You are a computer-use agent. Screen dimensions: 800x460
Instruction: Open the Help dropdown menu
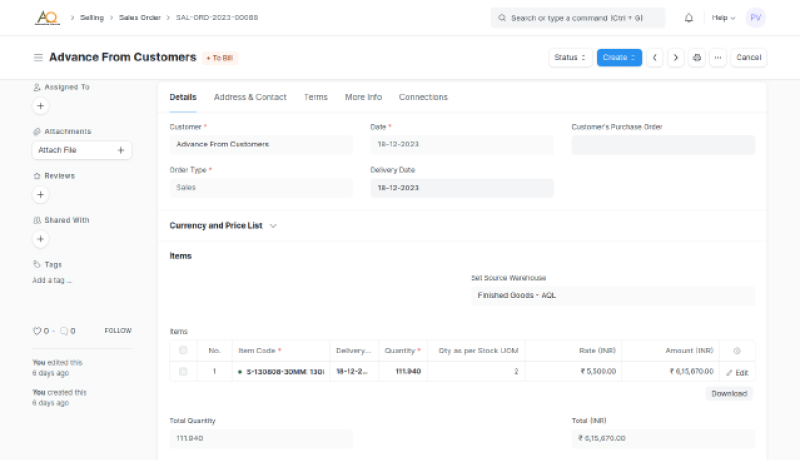click(x=723, y=18)
